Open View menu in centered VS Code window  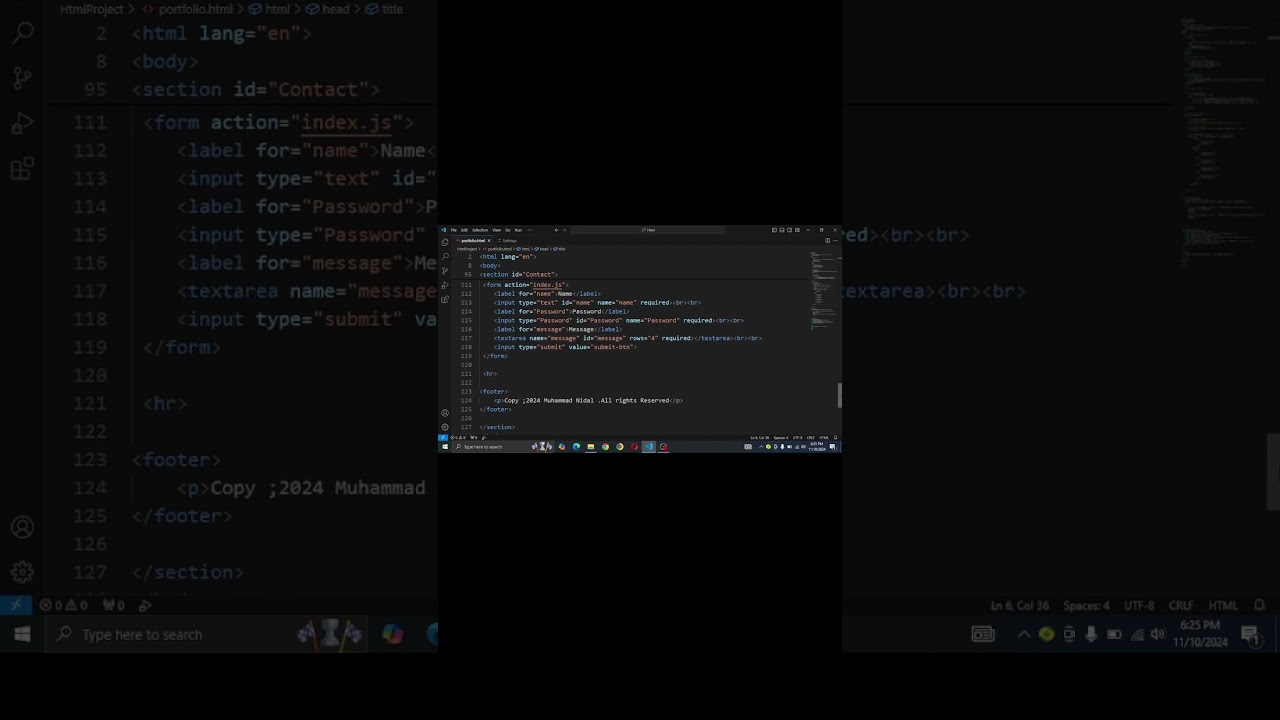496,230
